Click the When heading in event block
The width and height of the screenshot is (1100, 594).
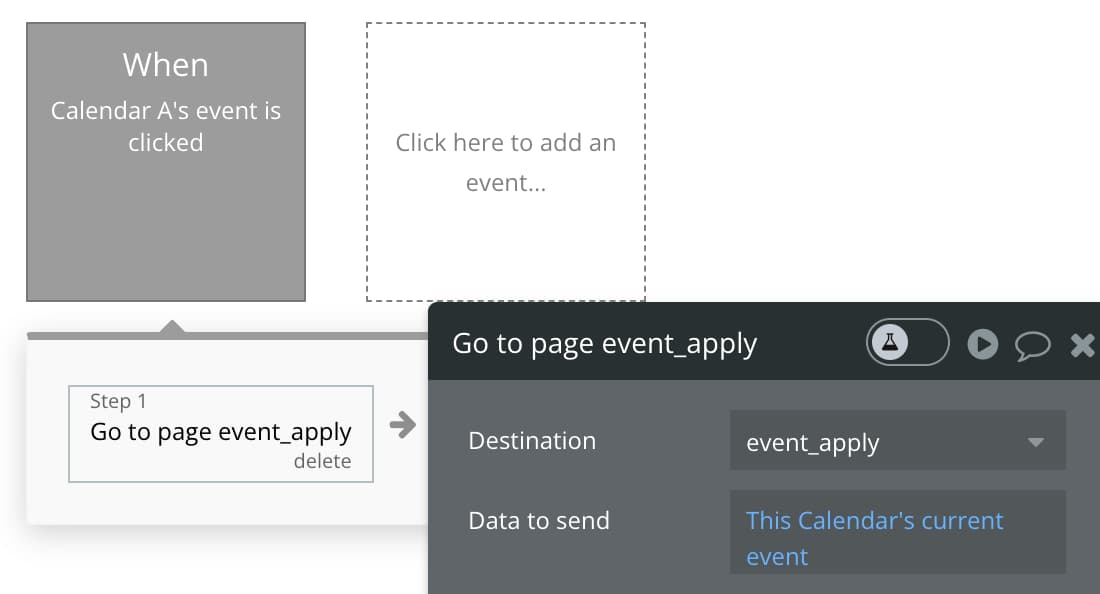(166, 65)
